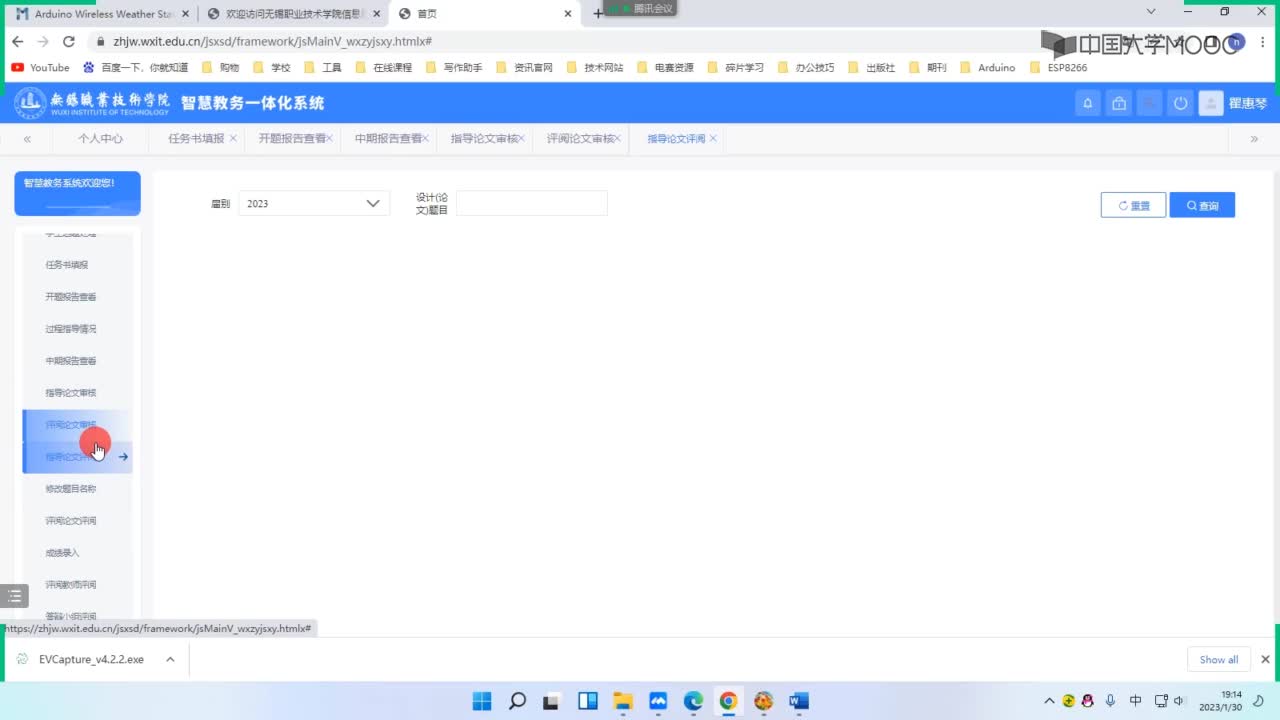Viewport: 1280px width, 720px height.
Task: Click the browser reload button
Action: 68,41
